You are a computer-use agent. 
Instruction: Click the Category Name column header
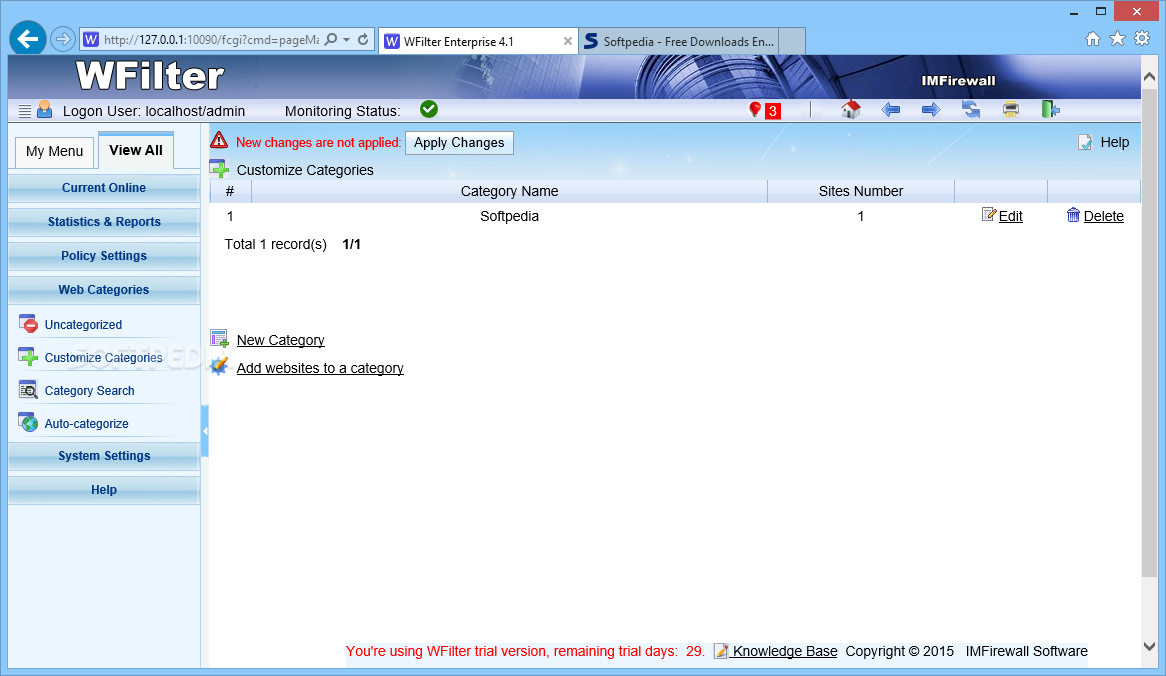pyautogui.click(x=509, y=191)
